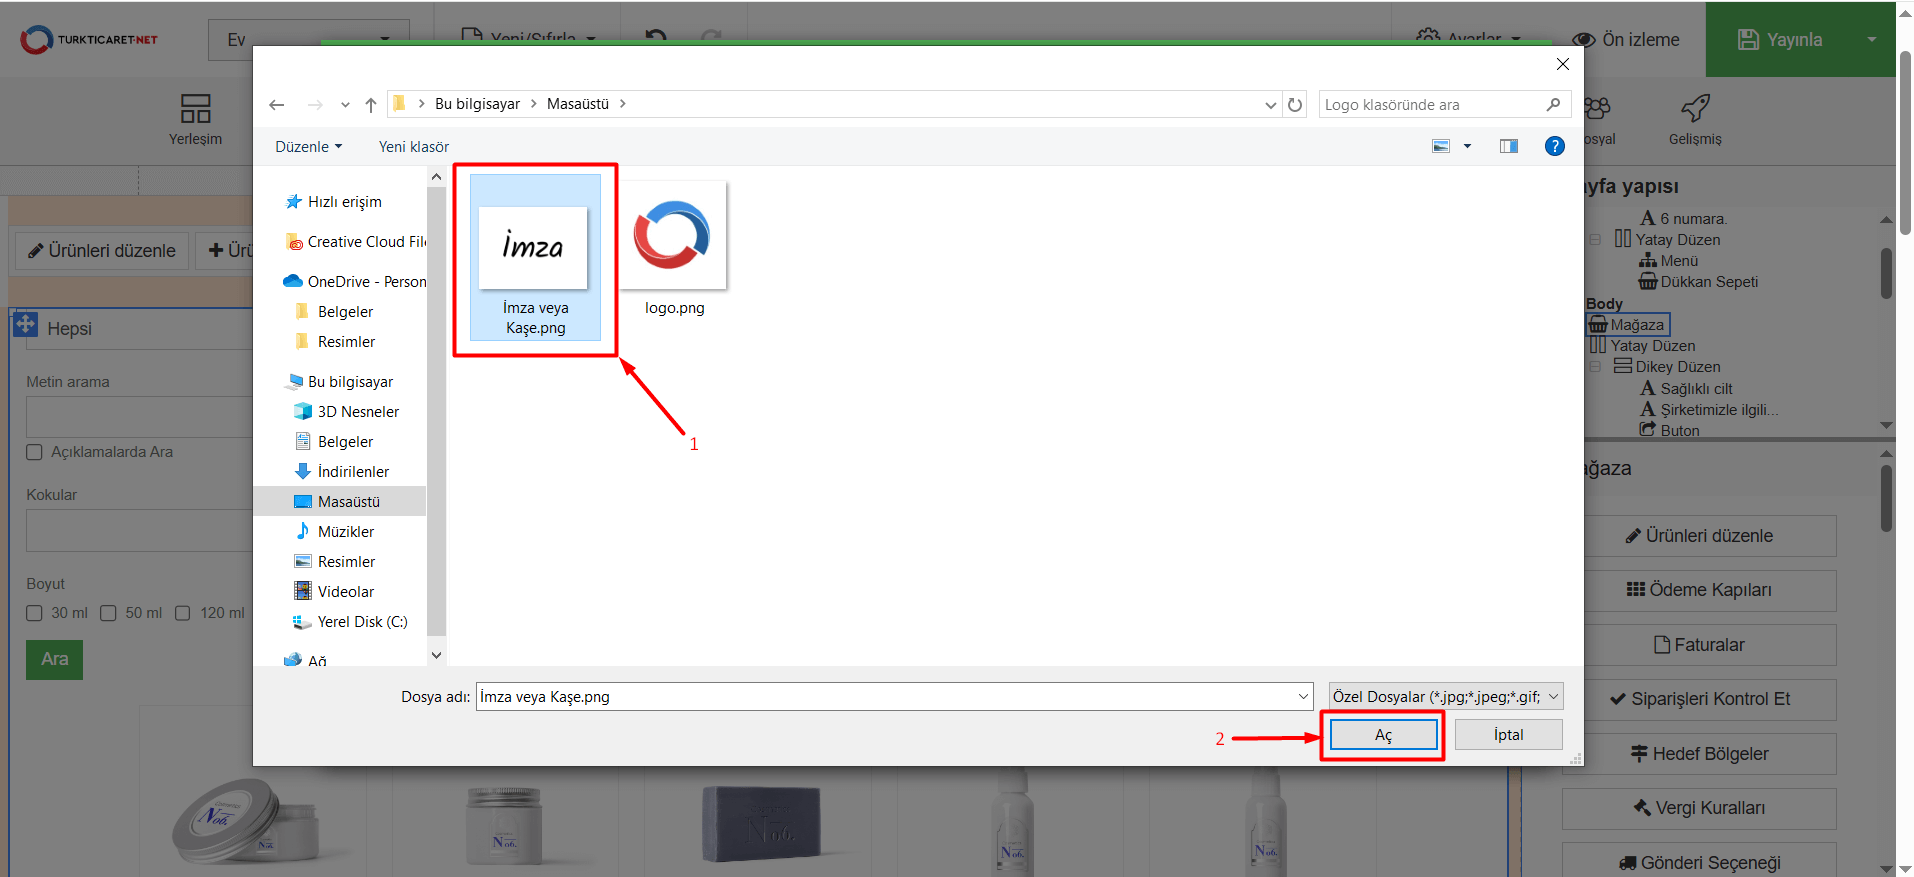Open the file dialog help icon
Image resolution: width=1914 pixels, height=877 pixels.
(x=1554, y=146)
